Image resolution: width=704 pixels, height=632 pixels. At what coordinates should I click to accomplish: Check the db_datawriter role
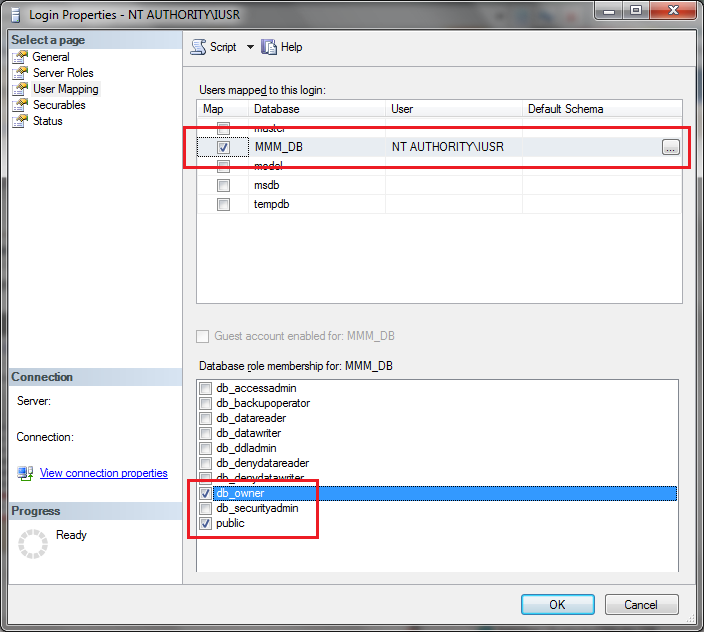(x=205, y=433)
